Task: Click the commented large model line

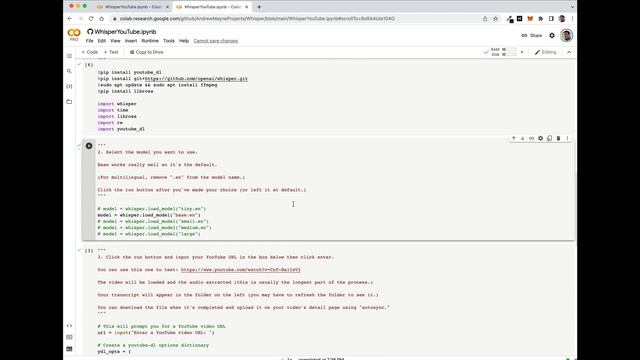Action: tap(149, 234)
